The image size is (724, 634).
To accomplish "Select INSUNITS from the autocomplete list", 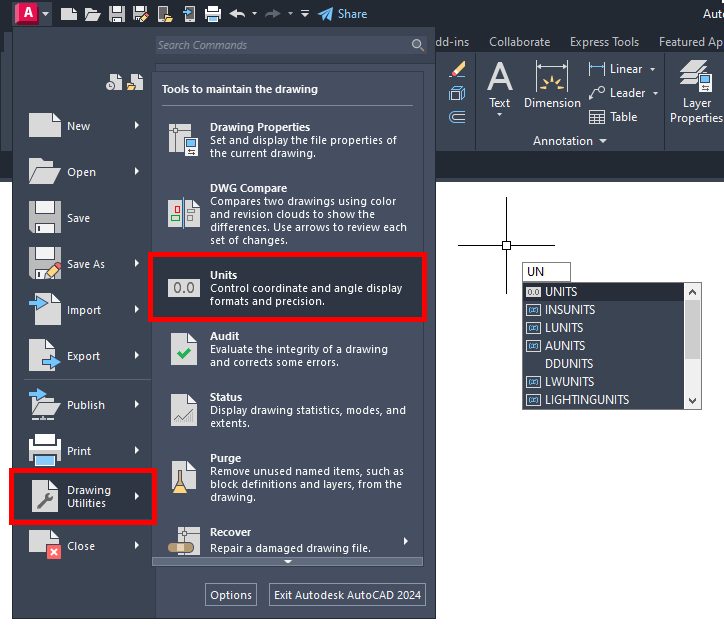I will point(603,310).
